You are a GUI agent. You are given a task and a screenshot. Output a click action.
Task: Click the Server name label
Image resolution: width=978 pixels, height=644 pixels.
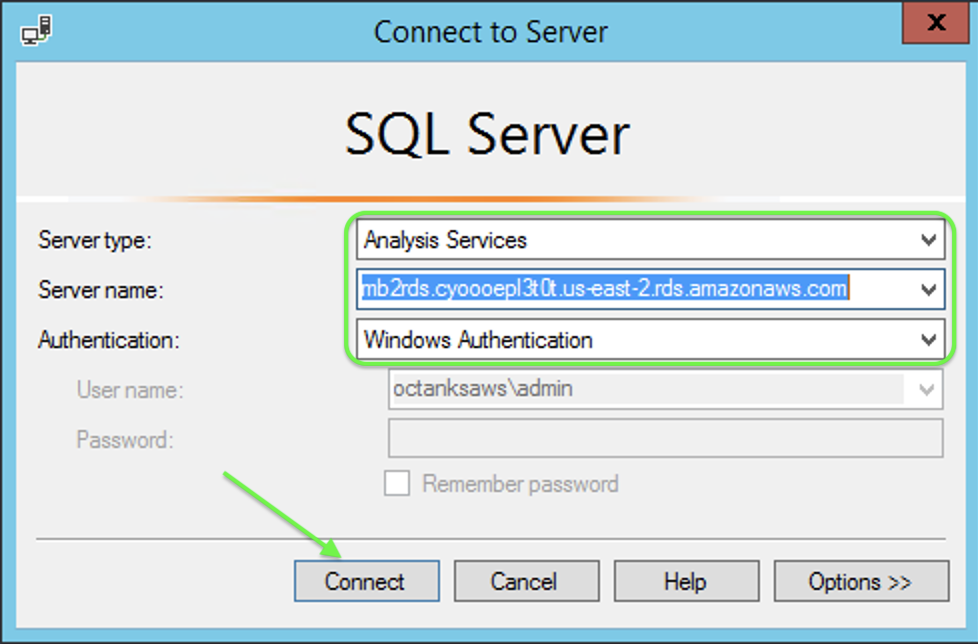click(100, 290)
